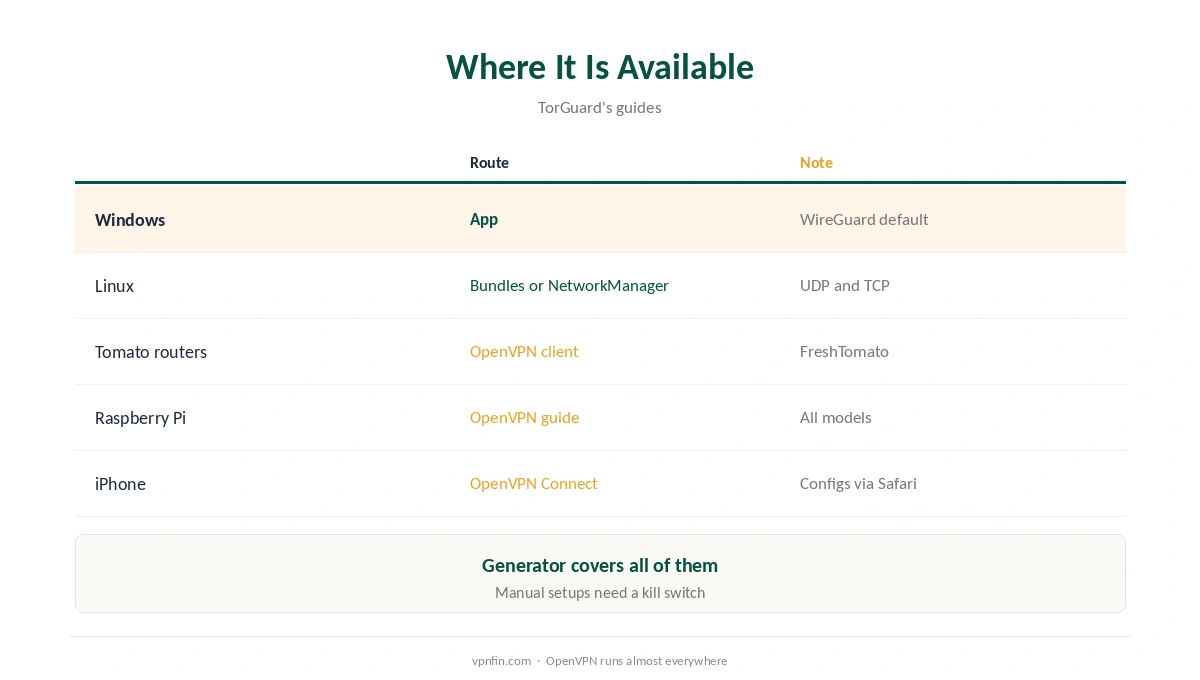The width and height of the screenshot is (1200, 680).
Task: Select the 'iPhone' row label
Action: (x=120, y=484)
